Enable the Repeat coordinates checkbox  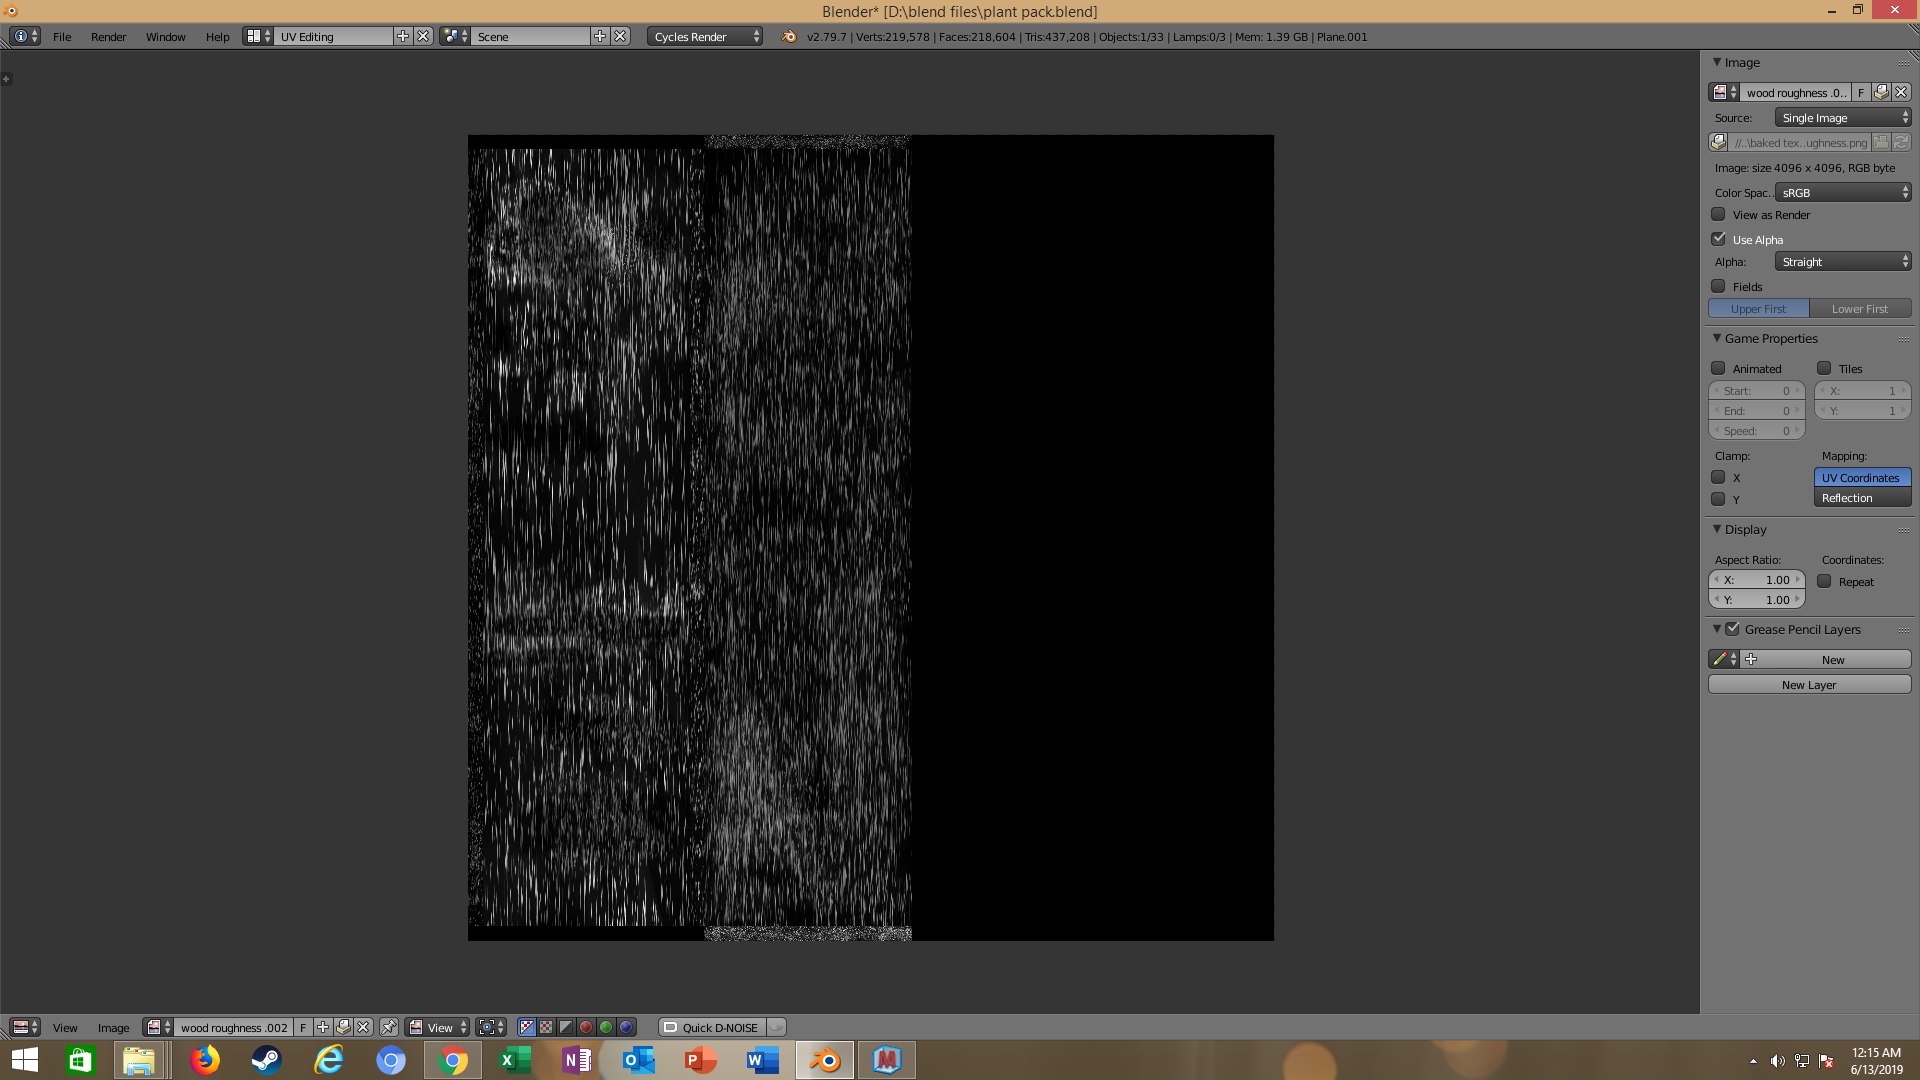(1824, 581)
